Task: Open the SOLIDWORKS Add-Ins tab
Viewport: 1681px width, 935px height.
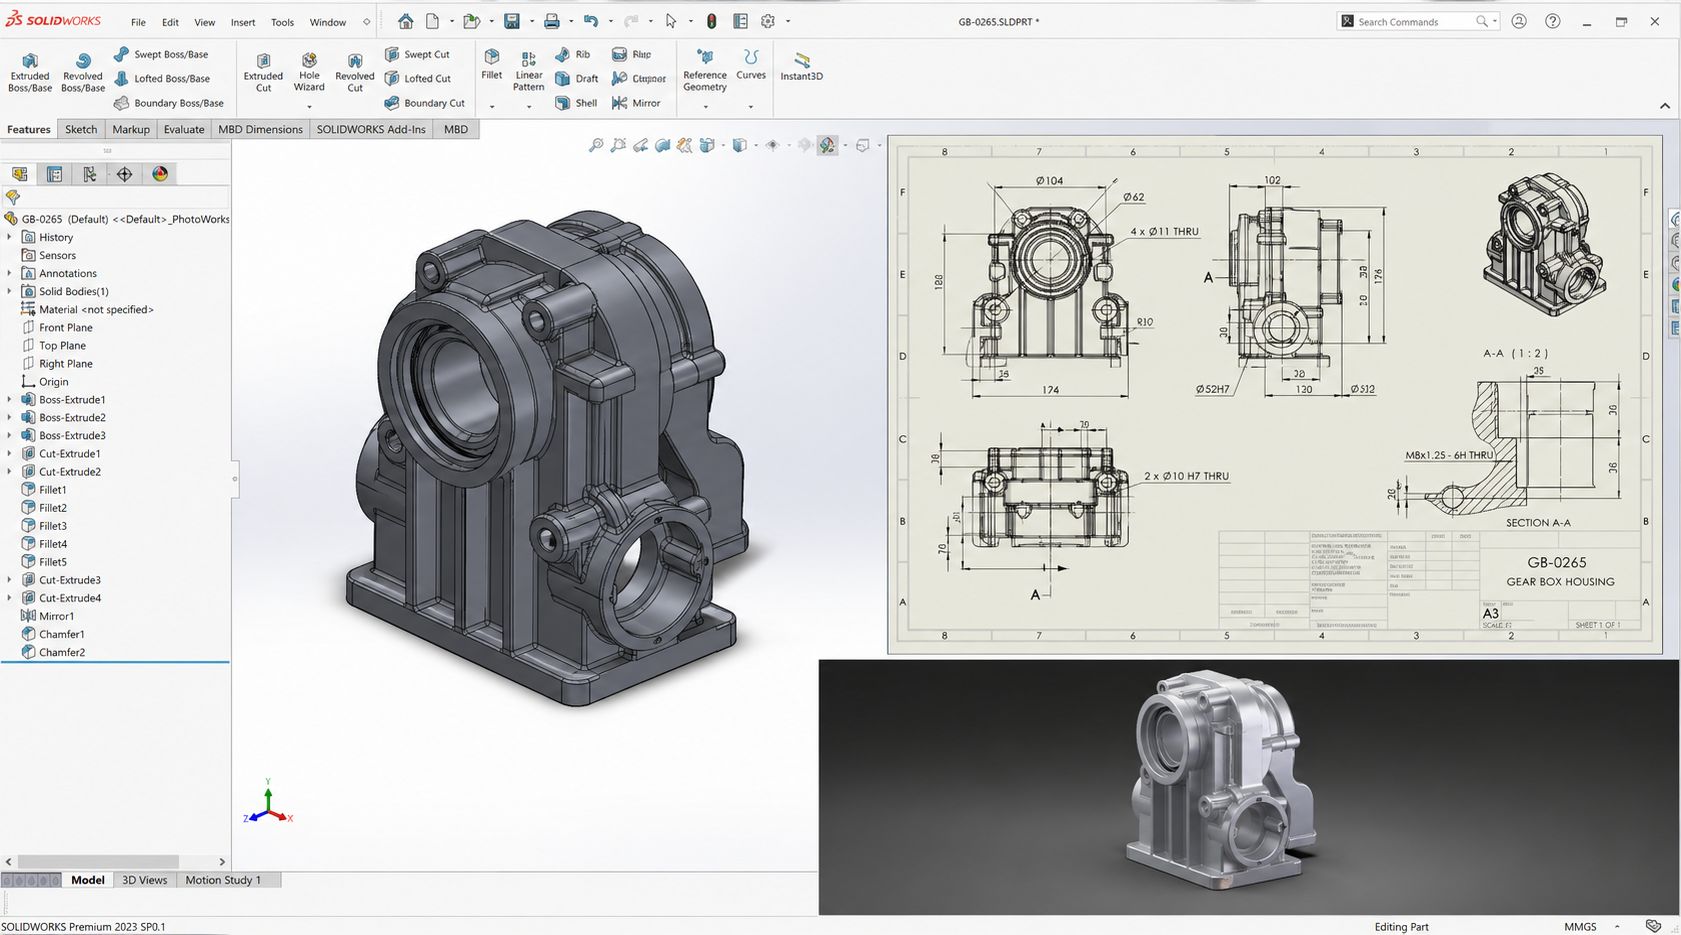Action: tap(371, 129)
